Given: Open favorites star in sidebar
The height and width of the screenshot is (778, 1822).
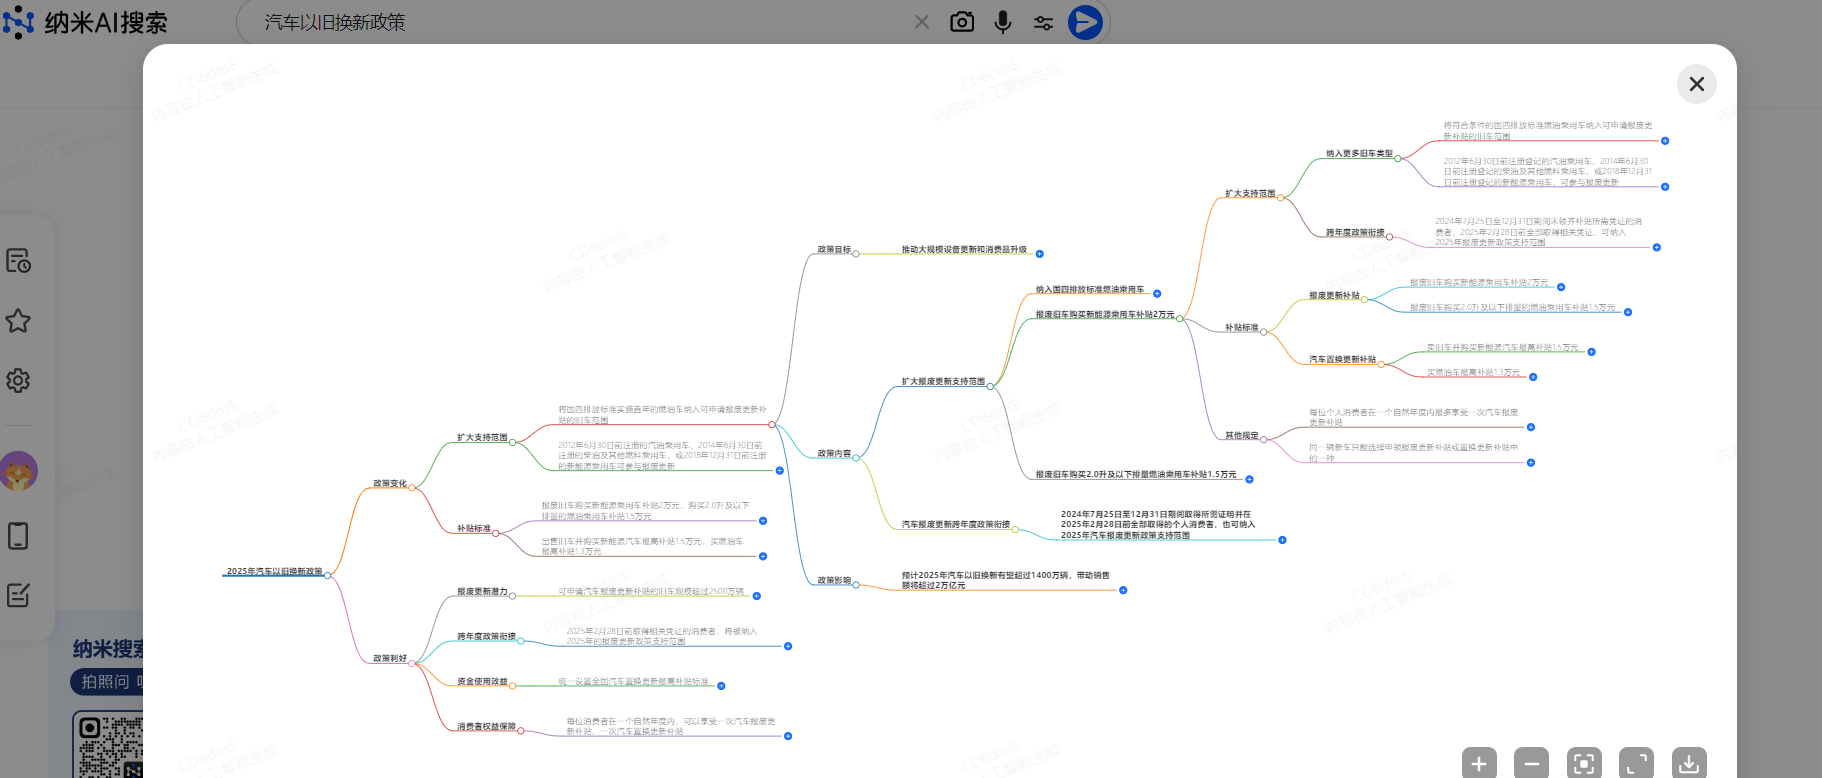Looking at the screenshot, I should click(18, 321).
